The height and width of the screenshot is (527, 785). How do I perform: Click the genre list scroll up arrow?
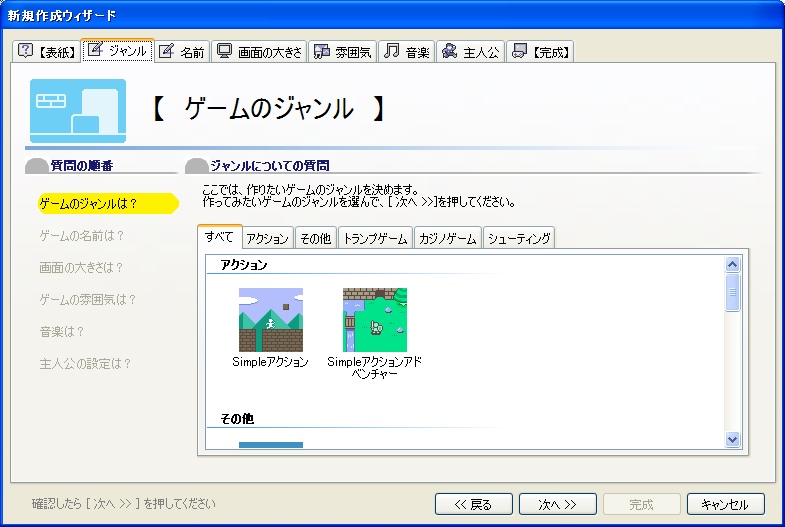tap(732, 265)
